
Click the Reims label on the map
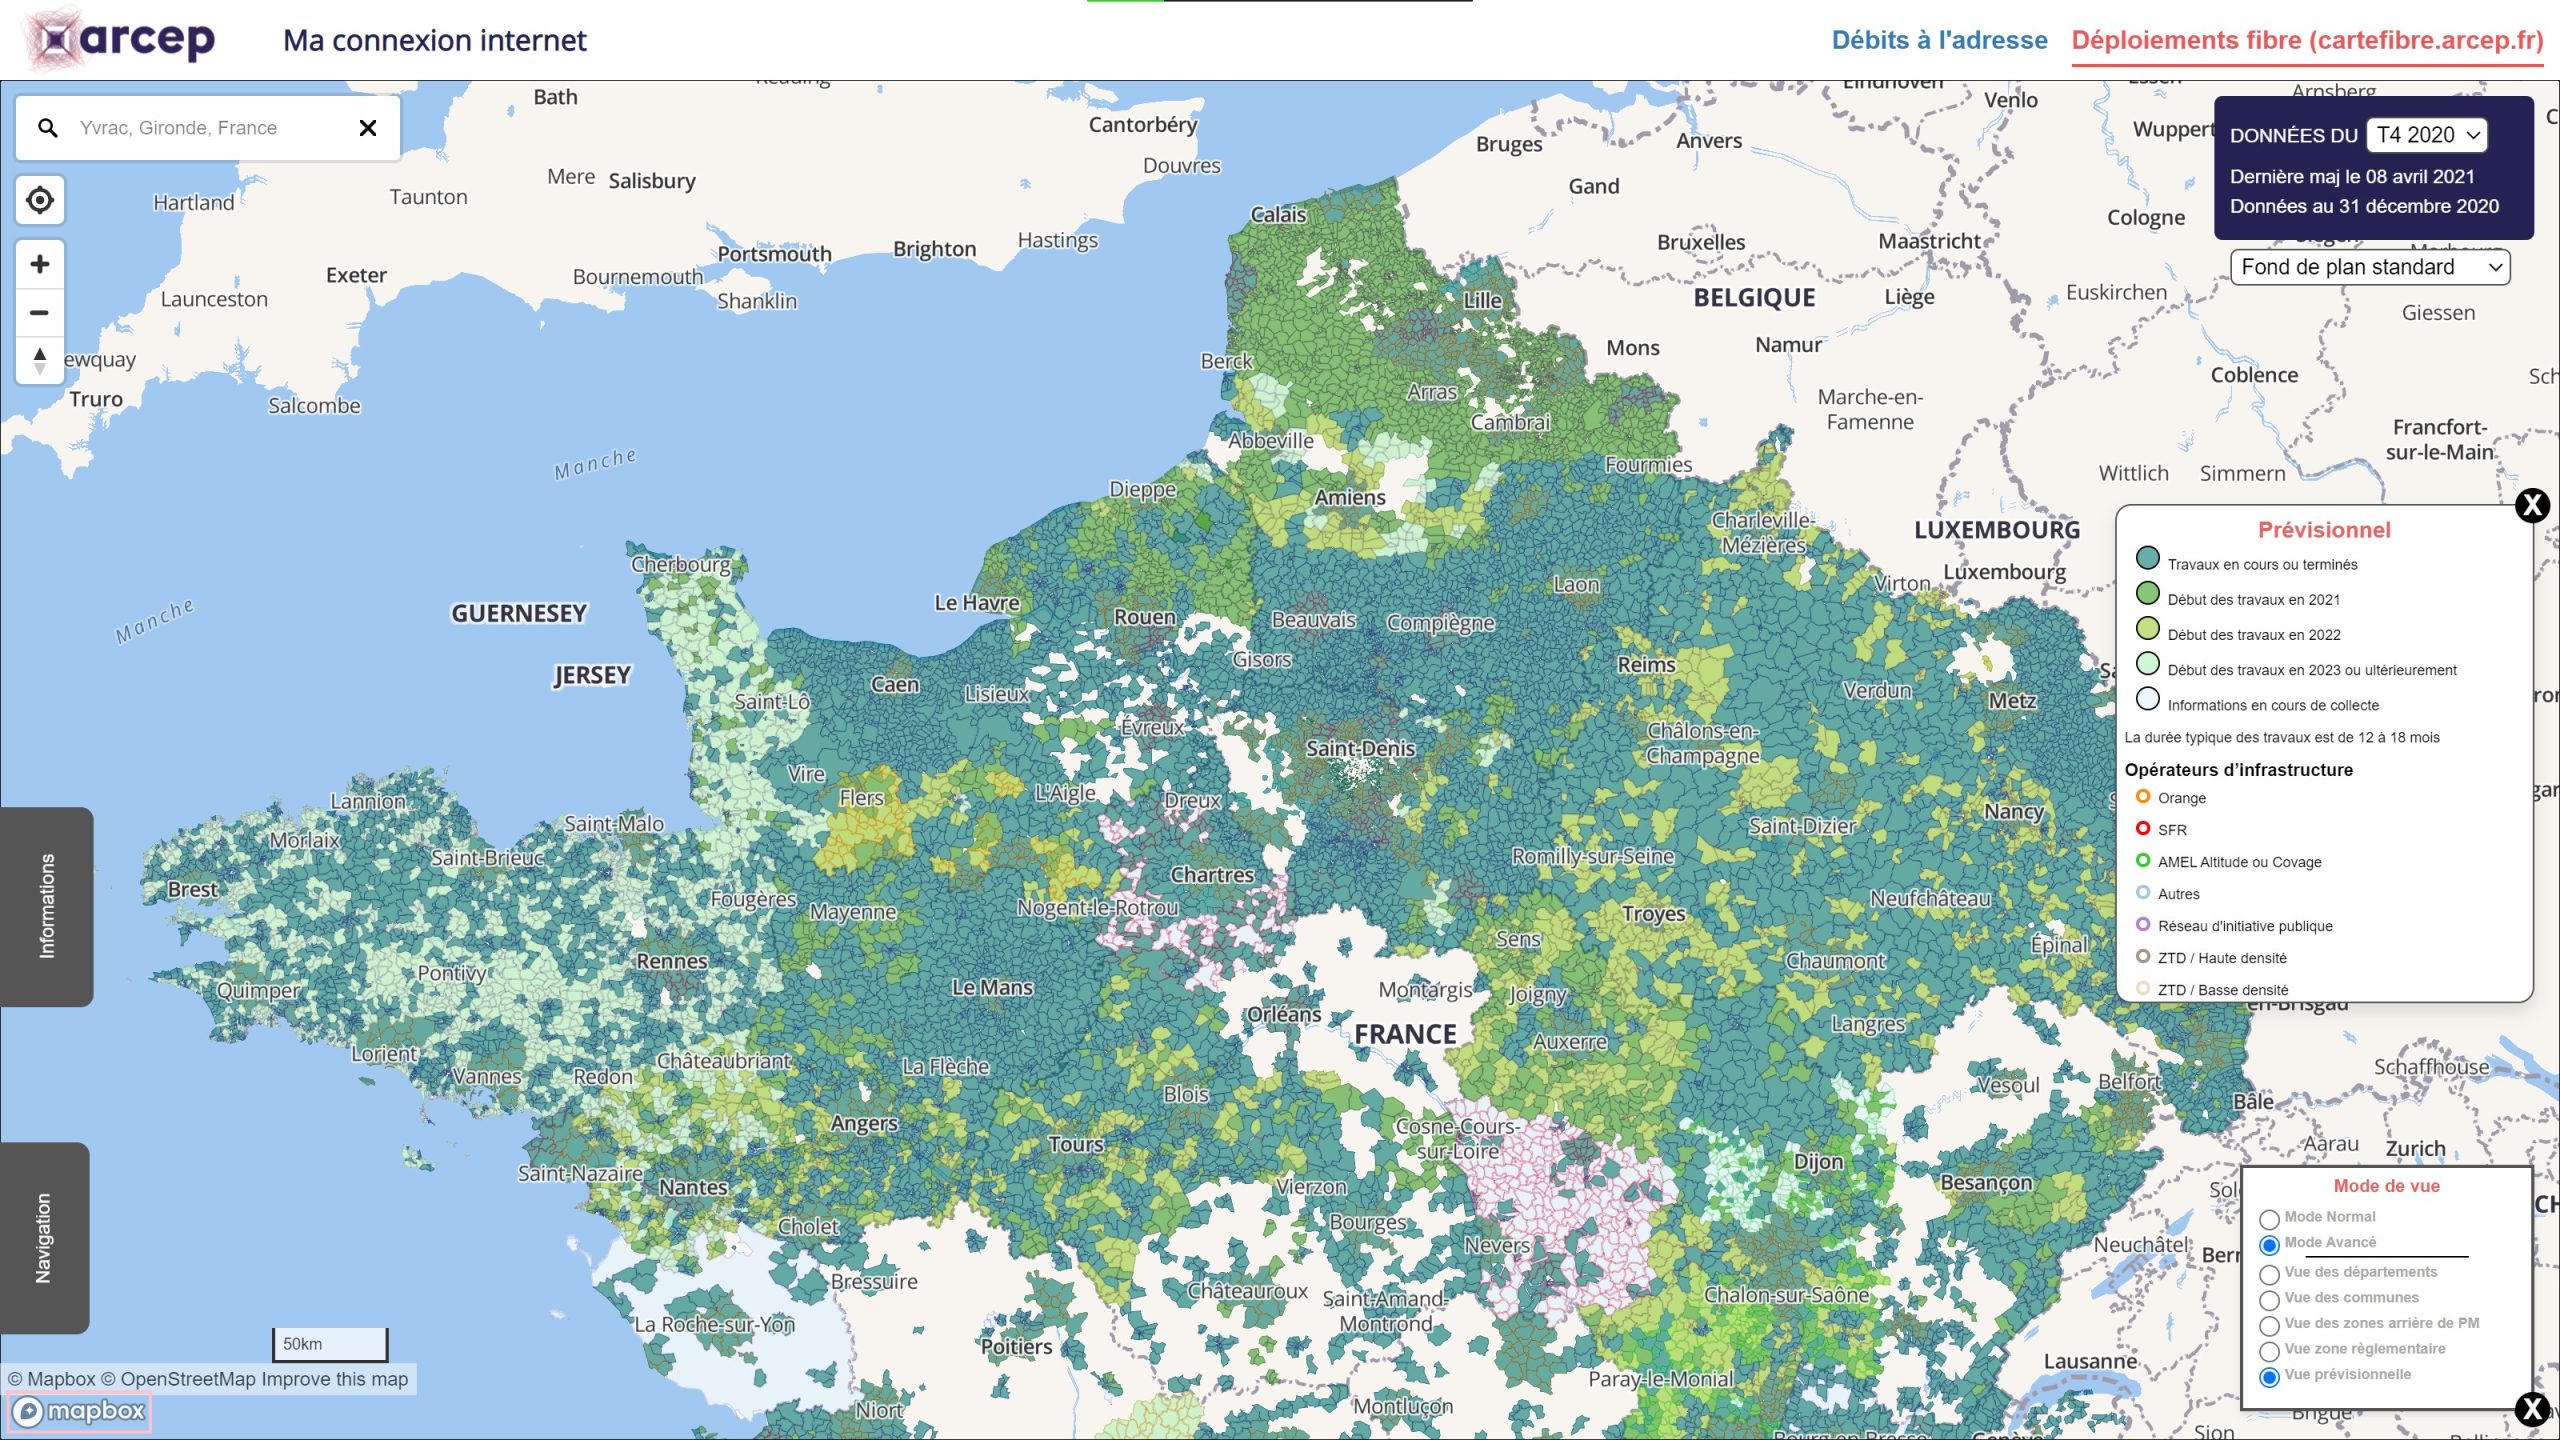point(1646,664)
